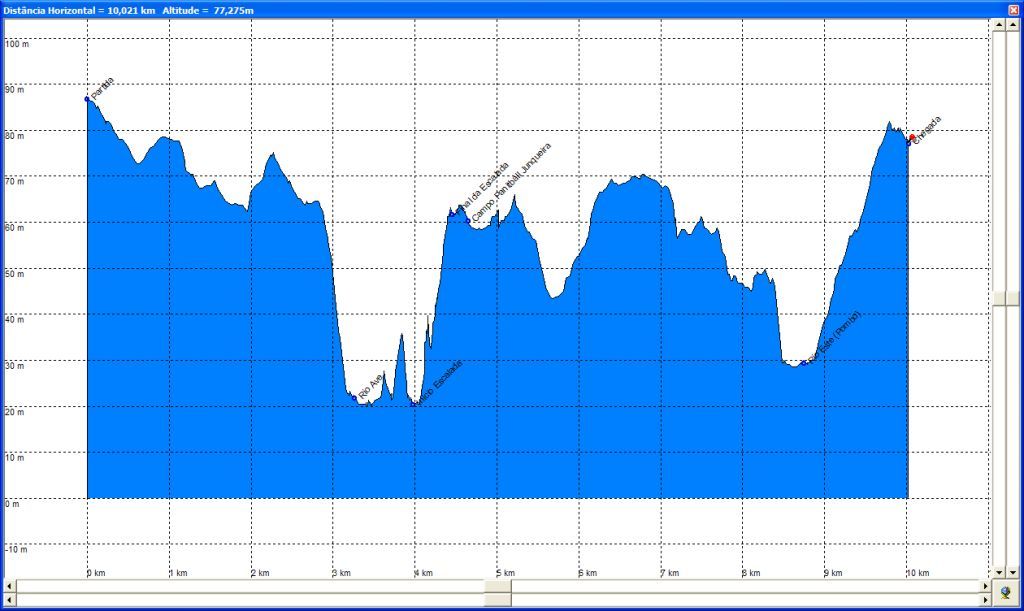Click the Partida waypoint marker

click(87, 99)
